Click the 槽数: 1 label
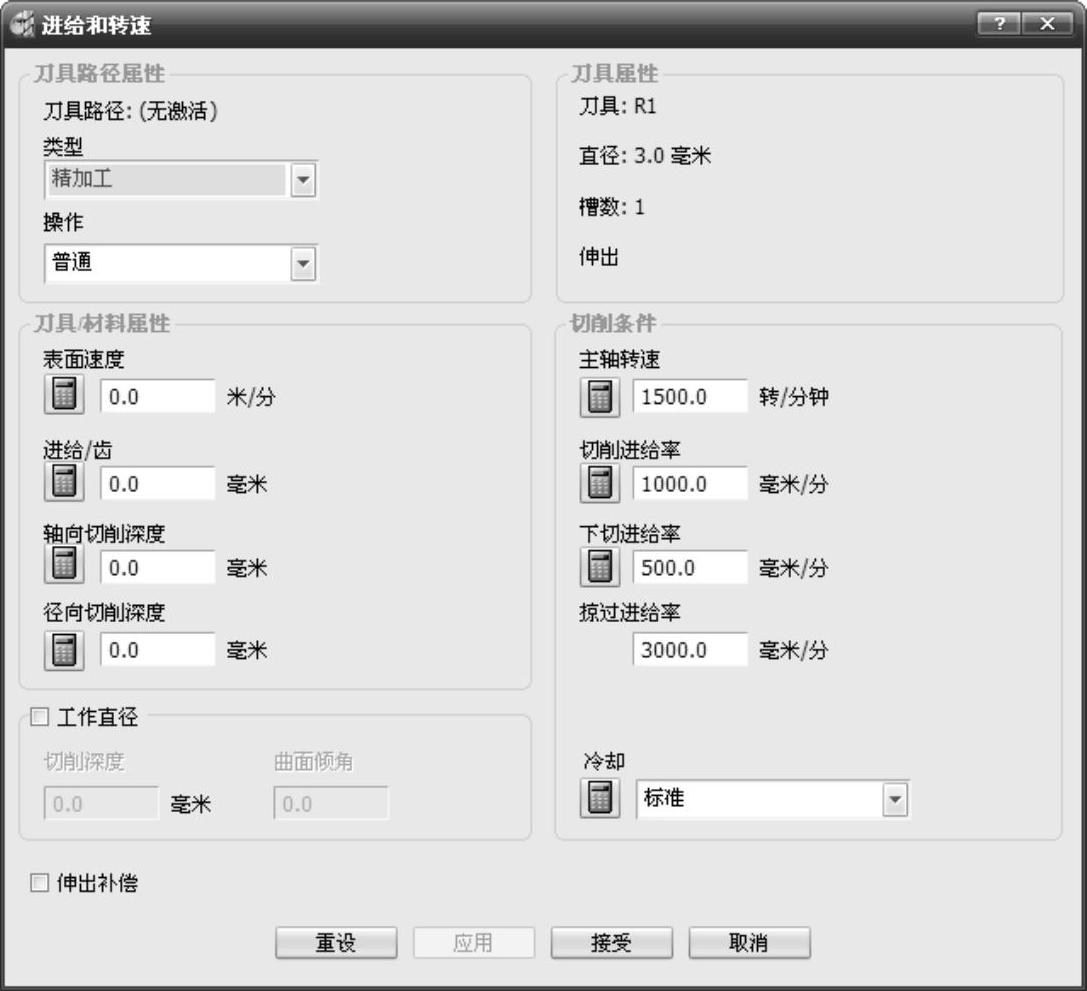 pyautogui.click(x=612, y=207)
